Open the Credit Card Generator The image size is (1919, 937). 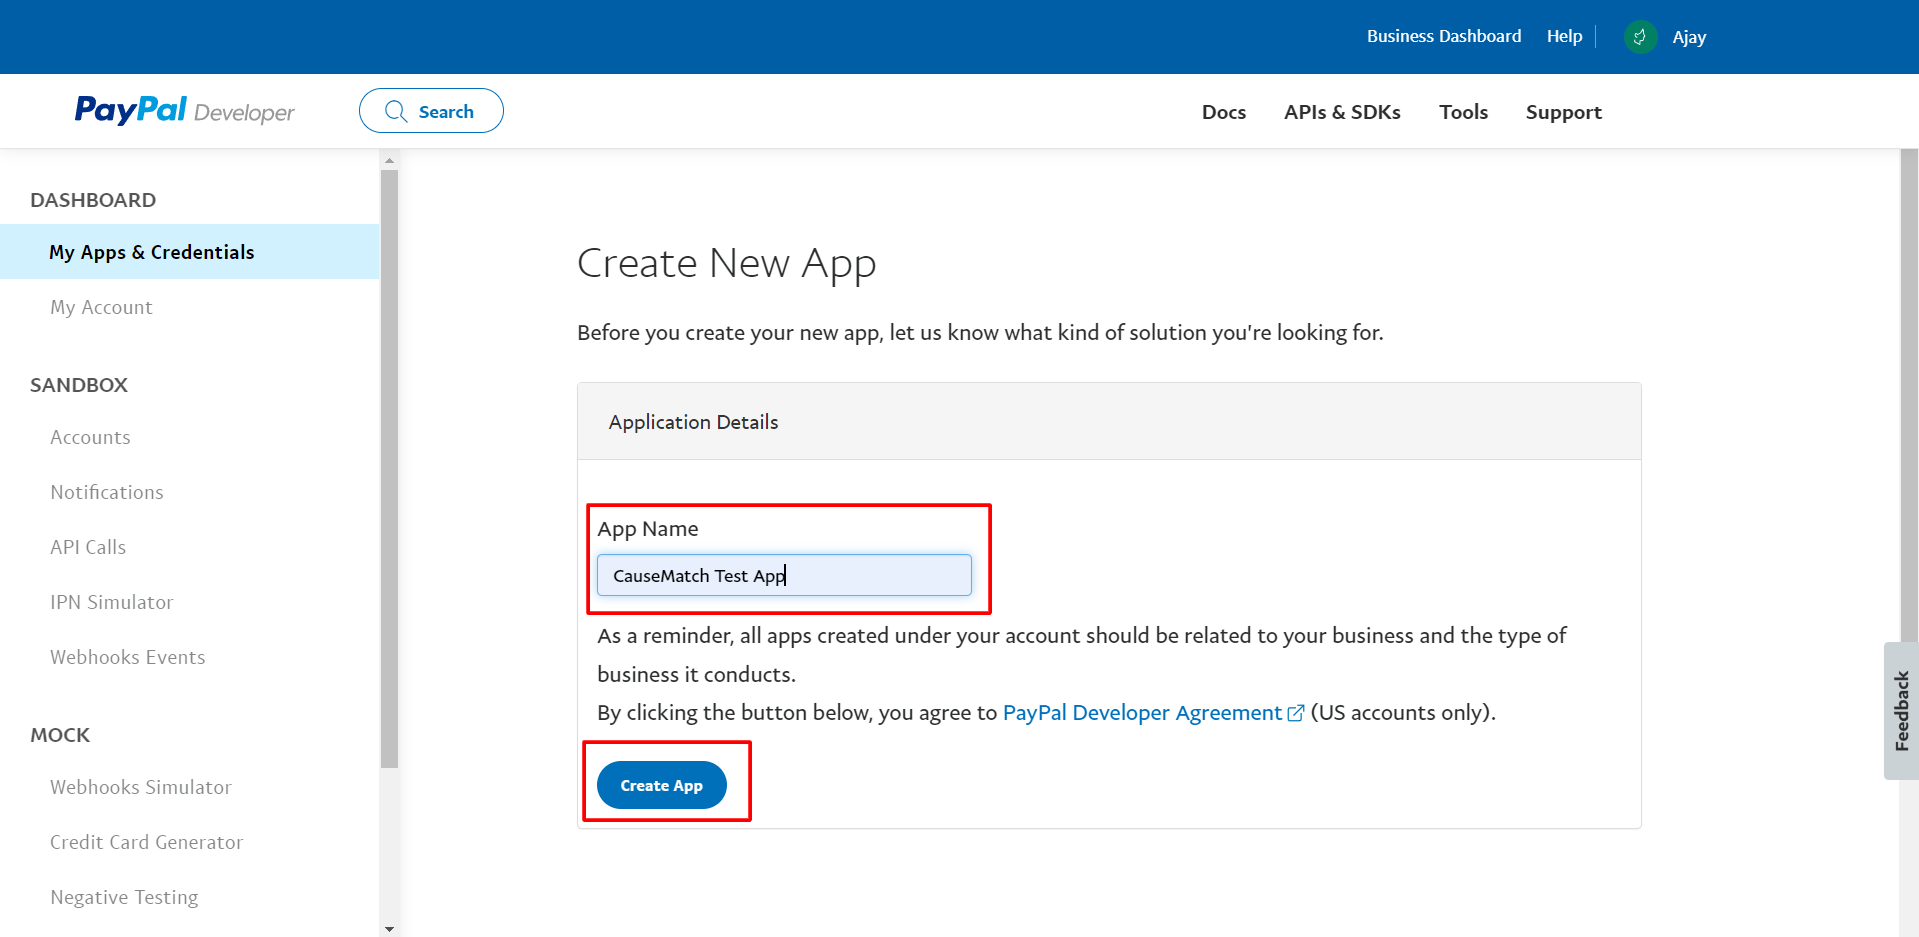pos(147,842)
